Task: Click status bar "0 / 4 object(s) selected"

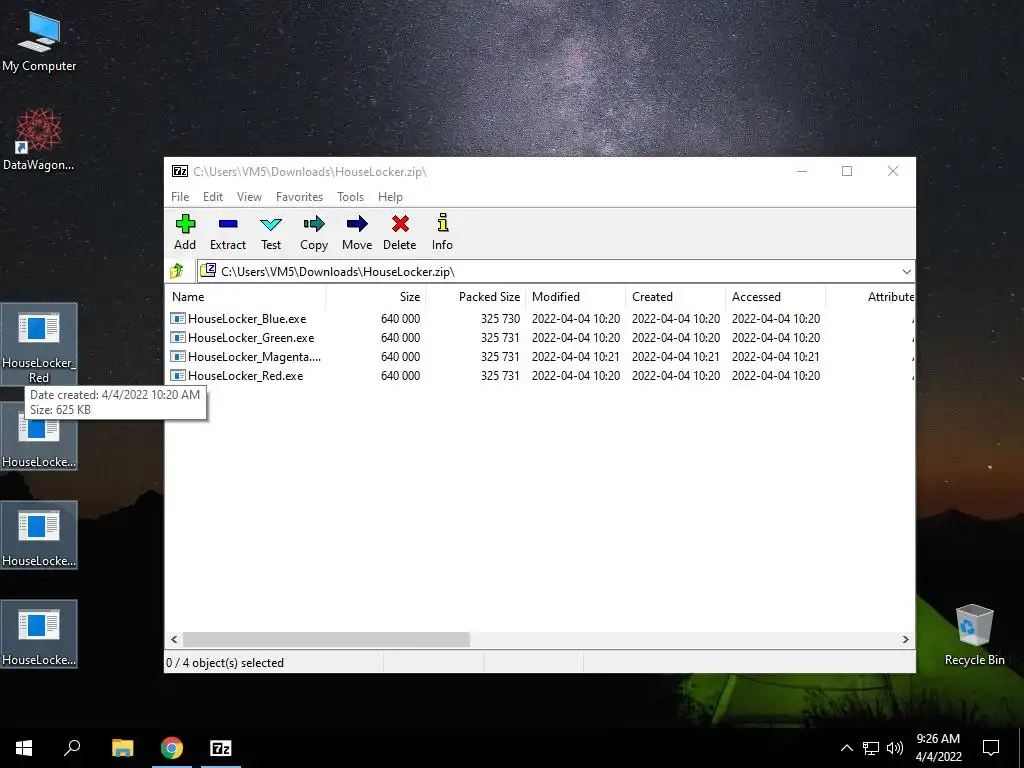Action: pyautogui.click(x=225, y=662)
